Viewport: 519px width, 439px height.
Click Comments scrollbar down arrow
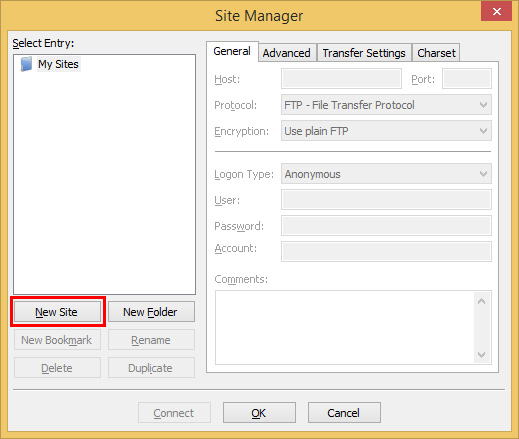click(481, 354)
